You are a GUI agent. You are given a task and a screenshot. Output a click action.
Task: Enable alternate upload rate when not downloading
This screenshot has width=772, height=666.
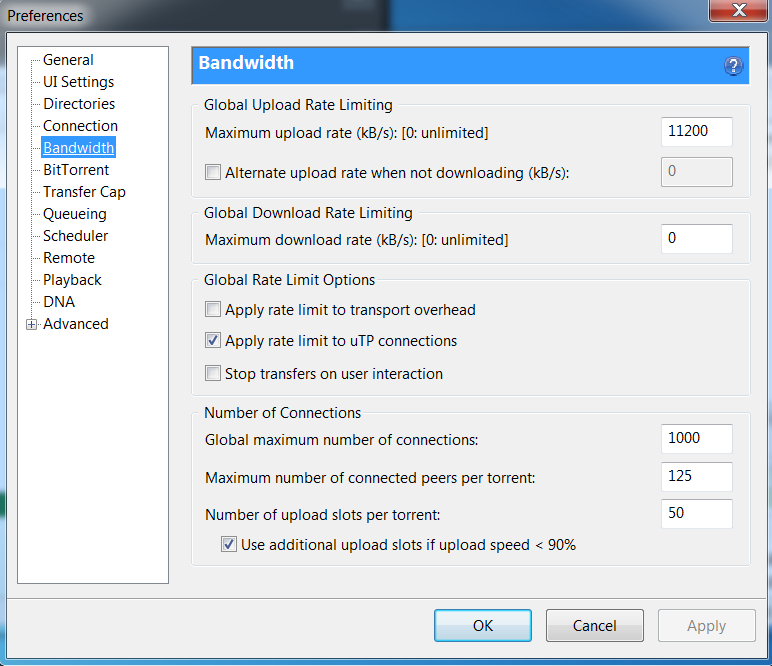(x=213, y=172)
